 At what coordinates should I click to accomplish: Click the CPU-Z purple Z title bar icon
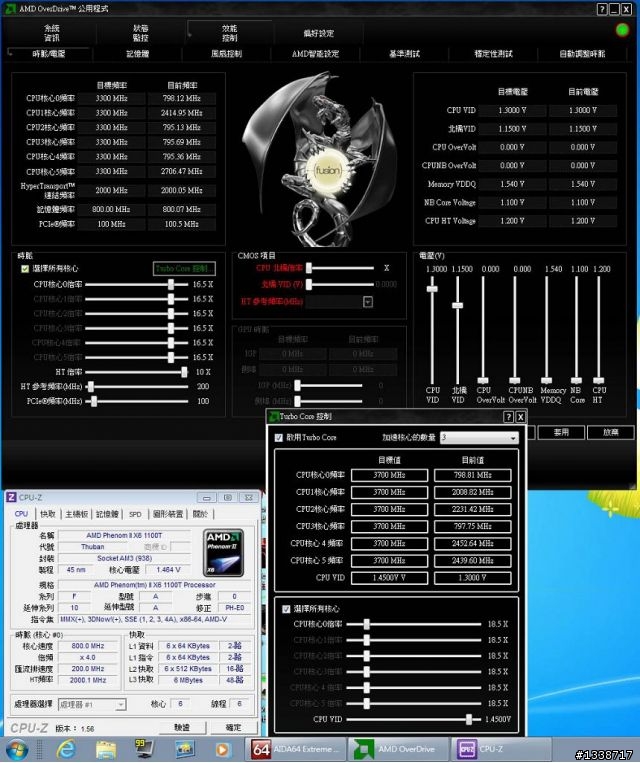(x=11, y=497)
